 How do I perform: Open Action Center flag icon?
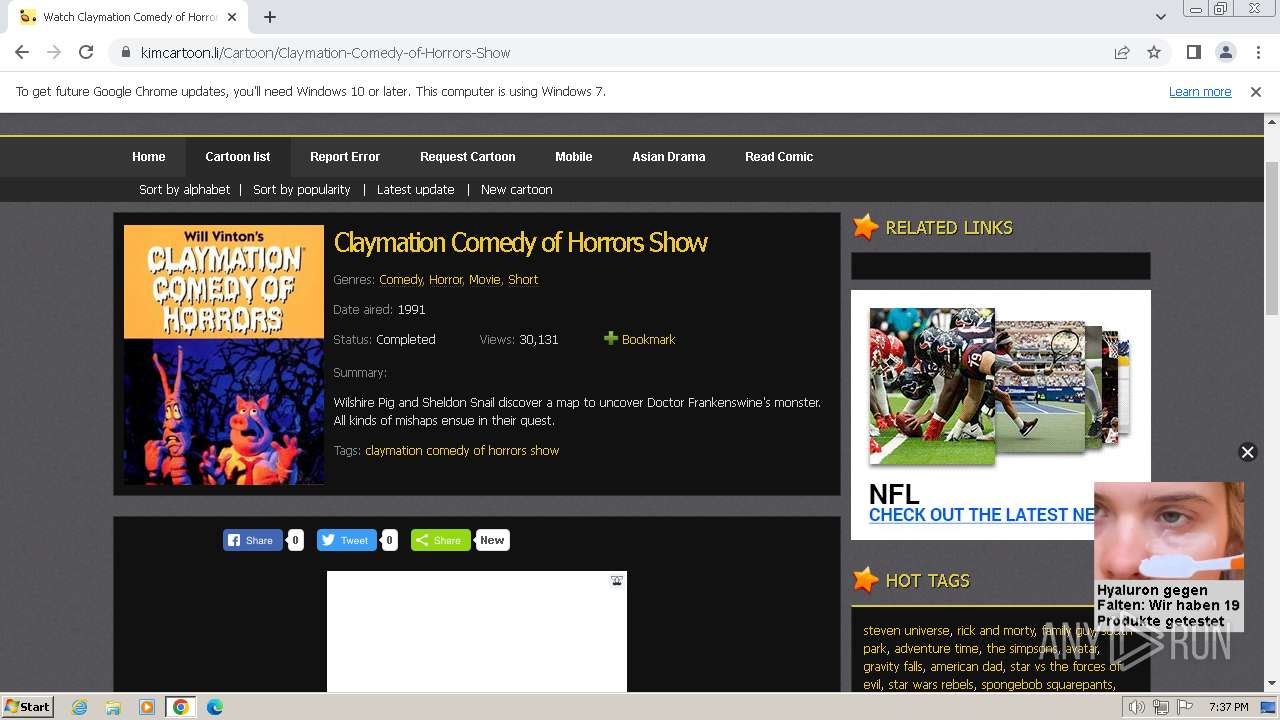pos(1184,707)
